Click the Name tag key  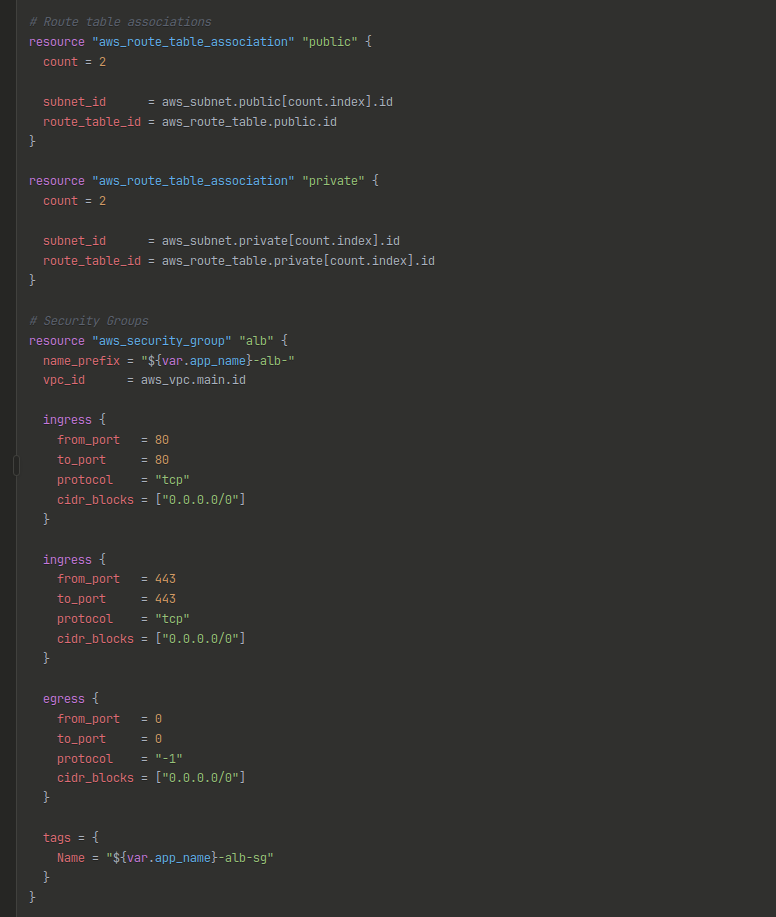click(x=71, y=858)
